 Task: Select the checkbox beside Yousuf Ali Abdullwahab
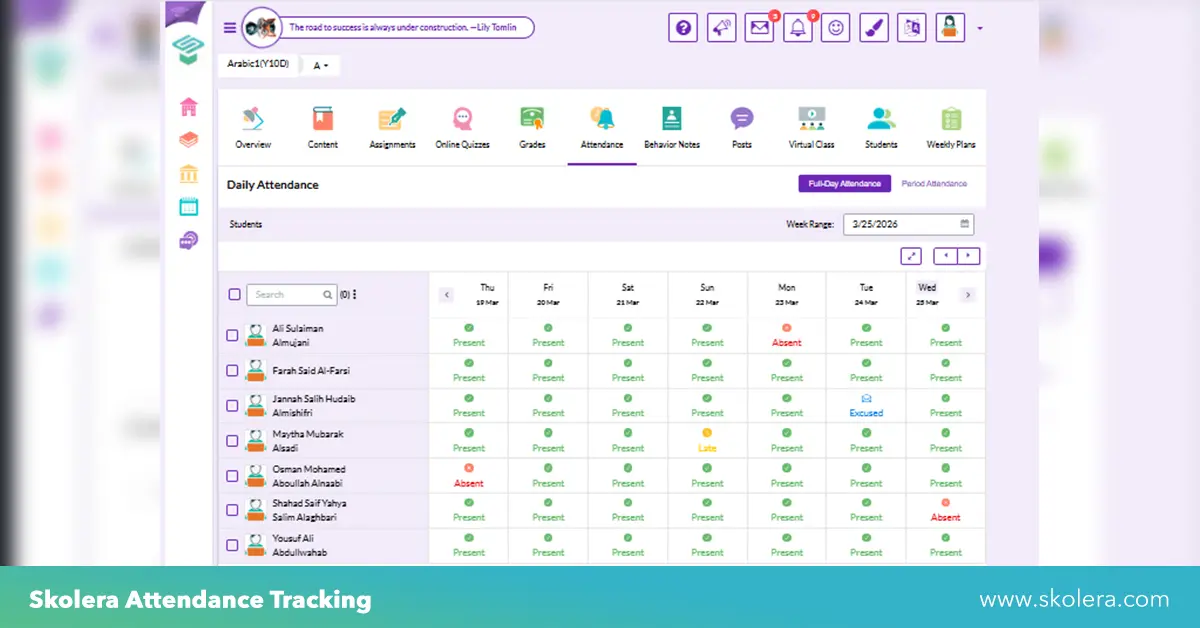tap(232, 545)
